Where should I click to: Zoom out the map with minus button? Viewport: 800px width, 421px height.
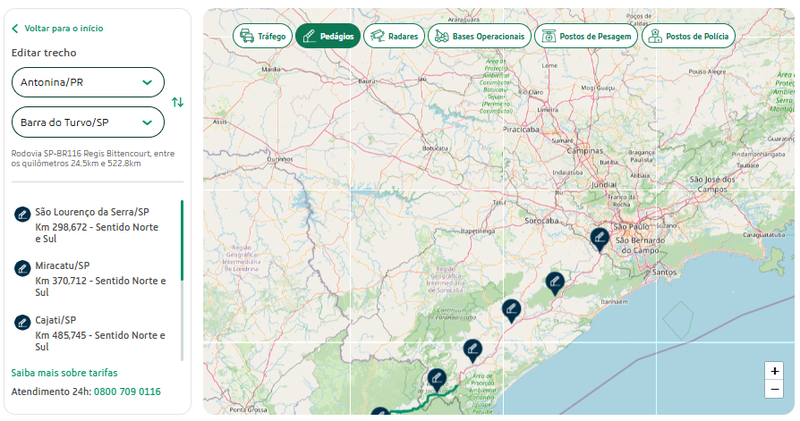coord(774,390)
